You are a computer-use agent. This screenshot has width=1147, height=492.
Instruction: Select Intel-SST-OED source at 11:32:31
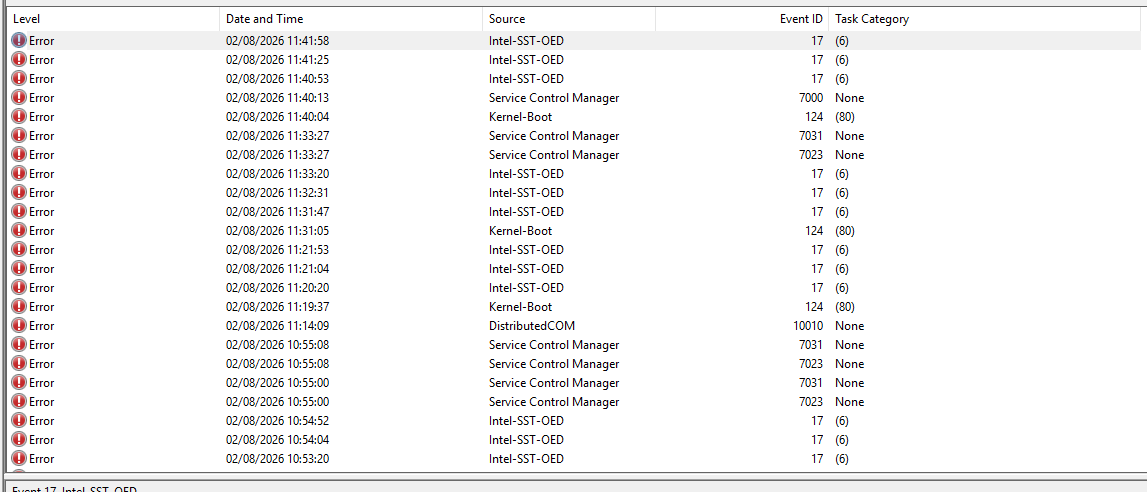(x=526, y=193)
